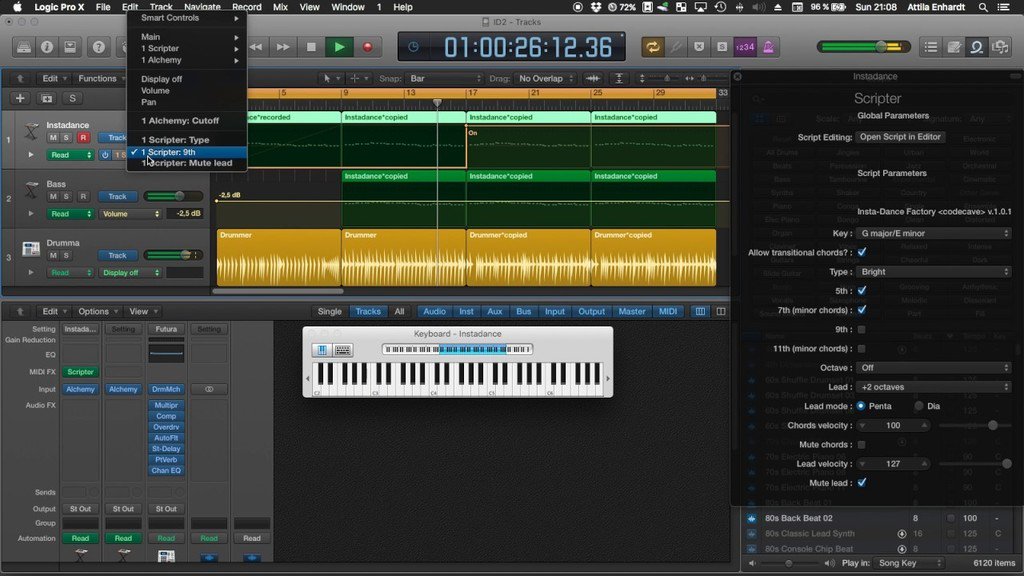1024x576 pixels.
Task: Expand the Bass track automation disclosure triangle
Action: [x=31, y=214]
